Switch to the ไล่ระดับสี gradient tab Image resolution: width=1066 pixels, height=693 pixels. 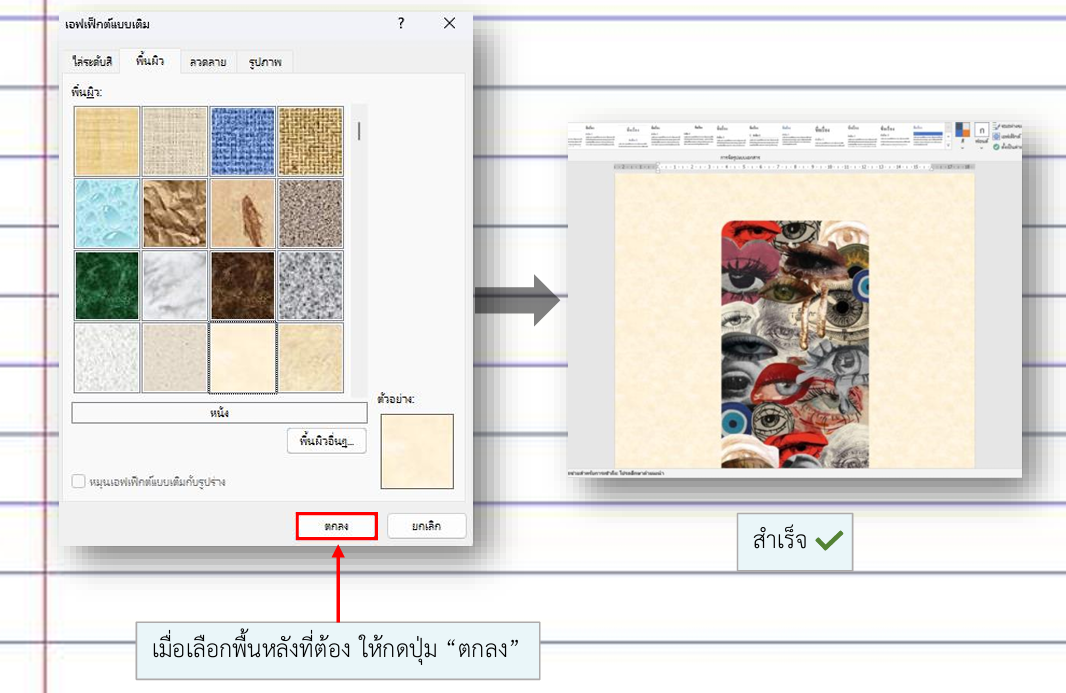click(x=92, y=62)
